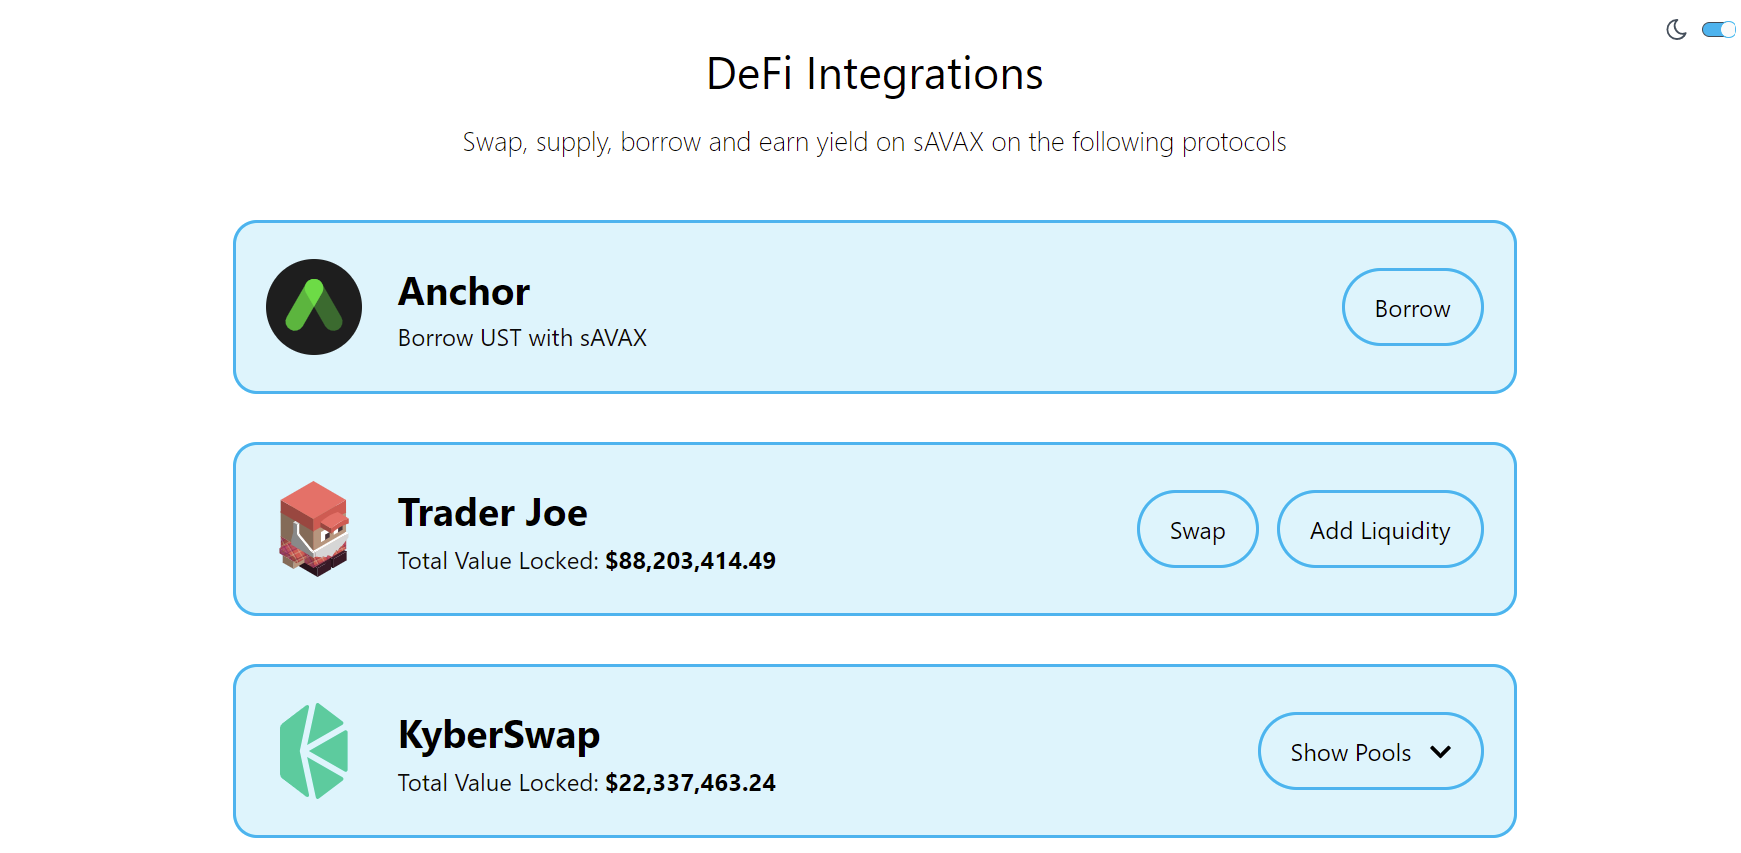Viewport: 1741px width, 853px height.
Task: Click KyberSwap's Total Value Locked label
Action: [x=498, y=783]
